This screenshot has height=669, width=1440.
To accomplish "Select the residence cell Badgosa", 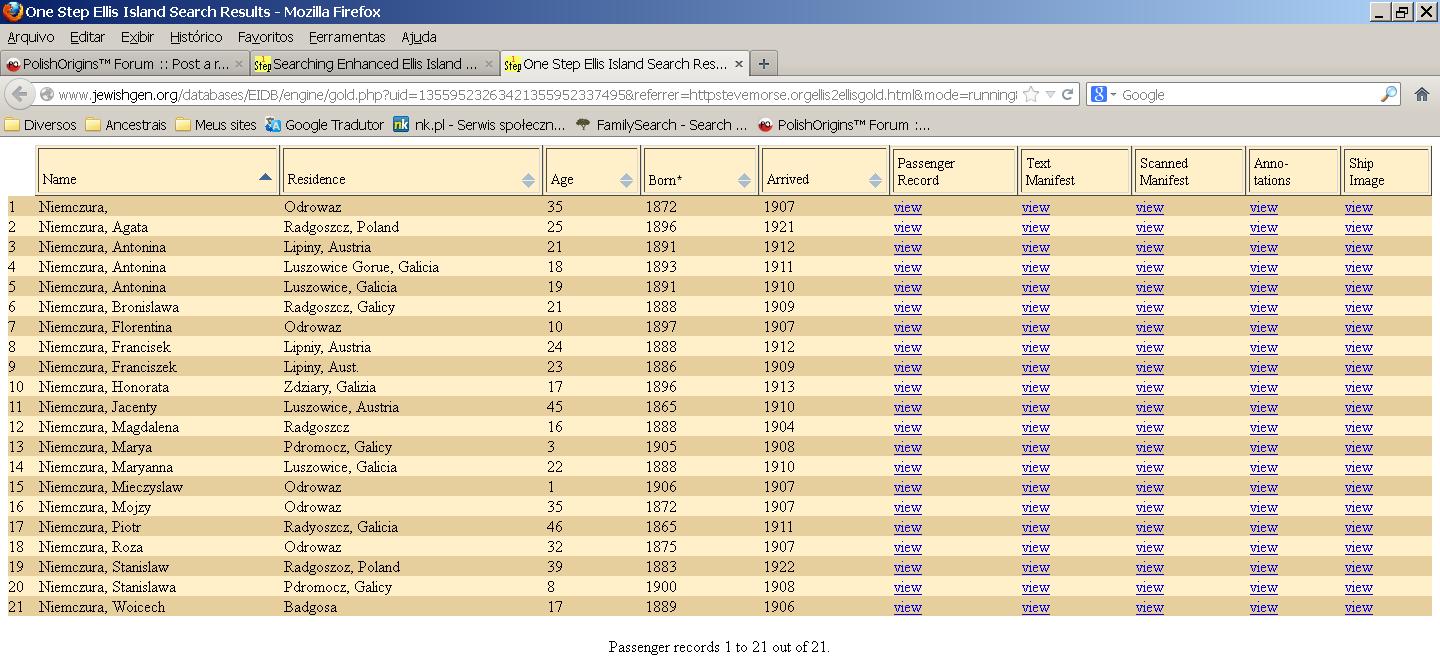I will (310, 607).
